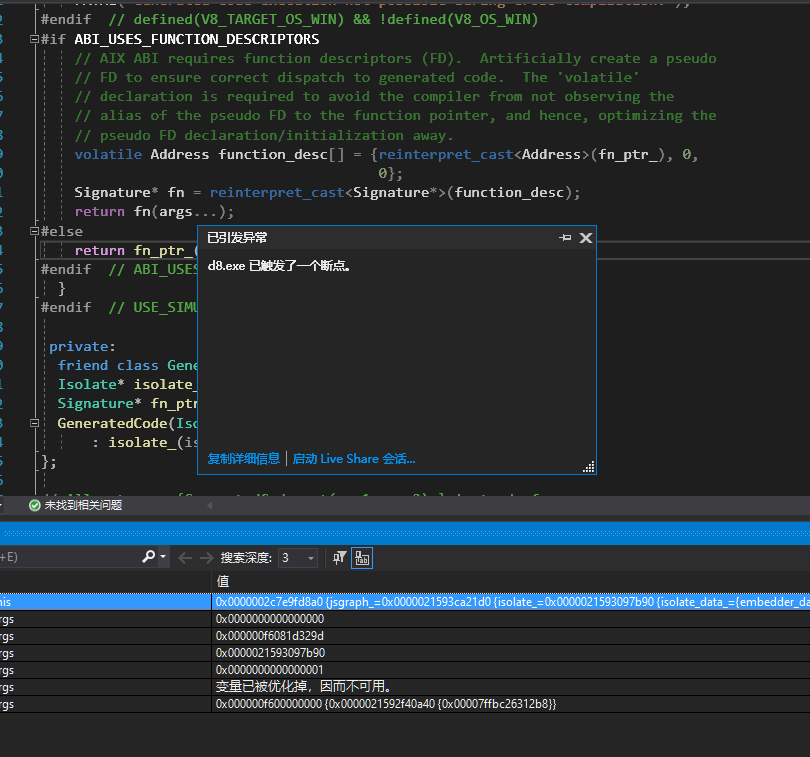Go to next search result arrow
The height and width of the screenshot is (757, 810).
pos(207,558)
